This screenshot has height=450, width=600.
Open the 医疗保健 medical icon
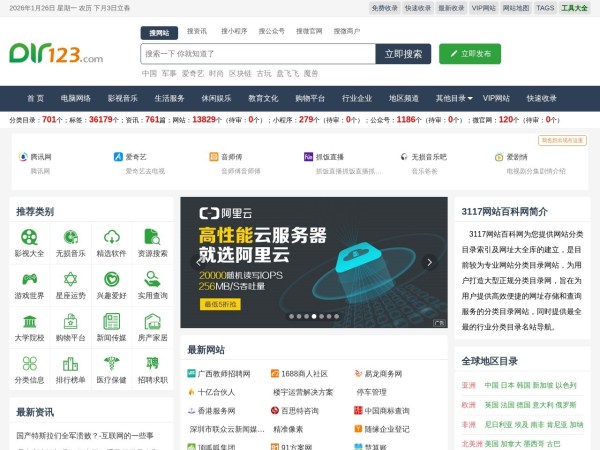click(x=112, y=364)
